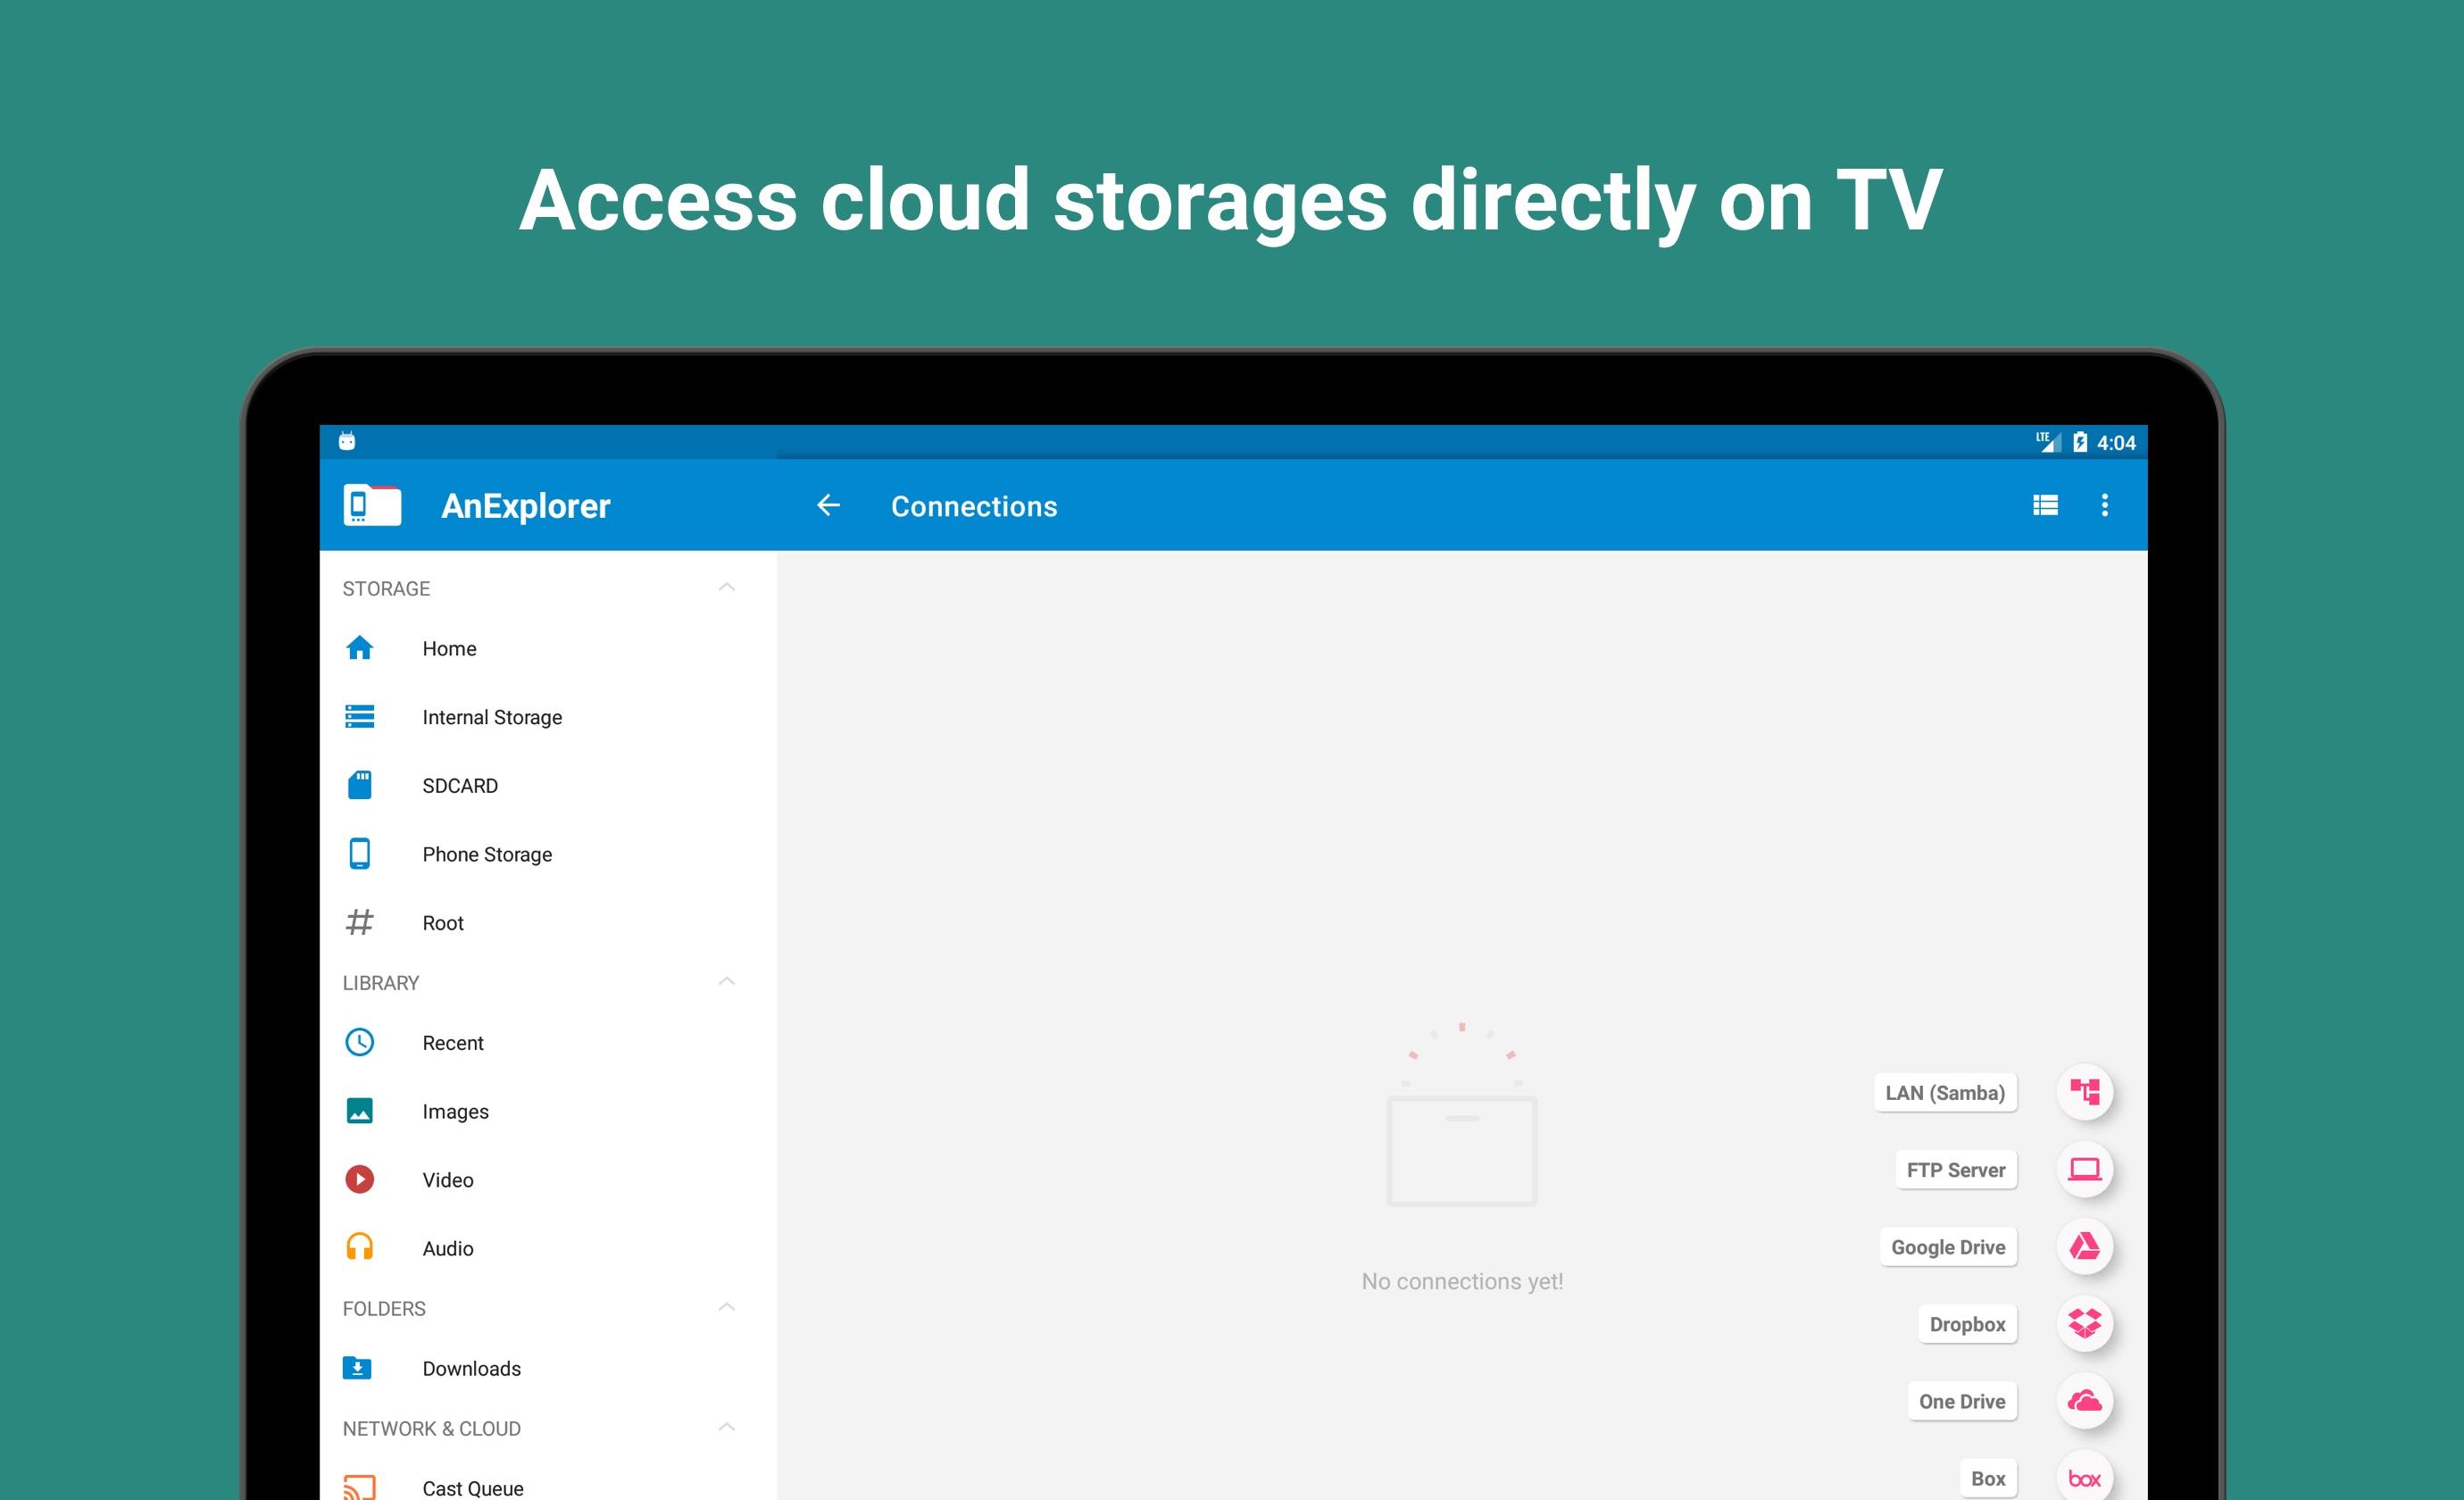Screen dimensions: 2464x1500
Task: Collapse the NETWORK & CLOUD section
Action: tap(727, 1427)
